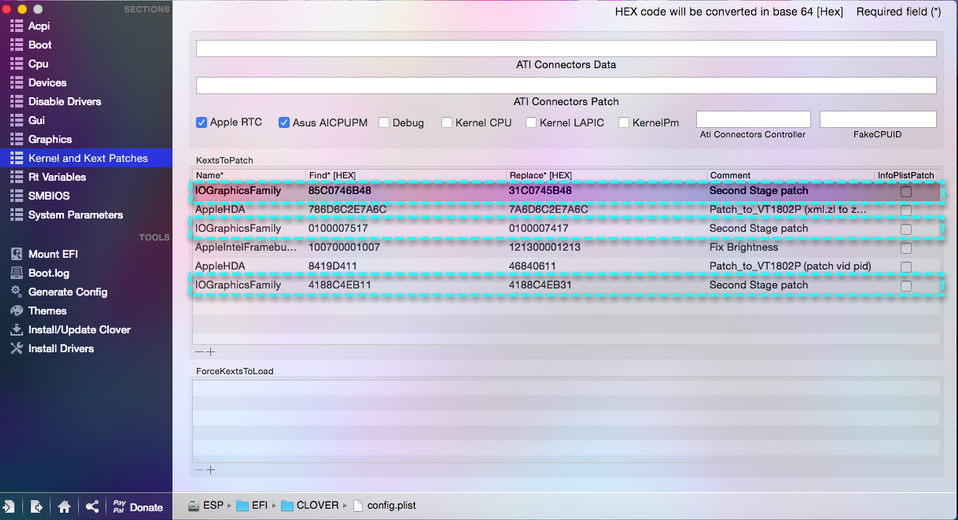Click Find value 4188C4EB11
This screenshot has height=520, width=958.
pos(340,285)
